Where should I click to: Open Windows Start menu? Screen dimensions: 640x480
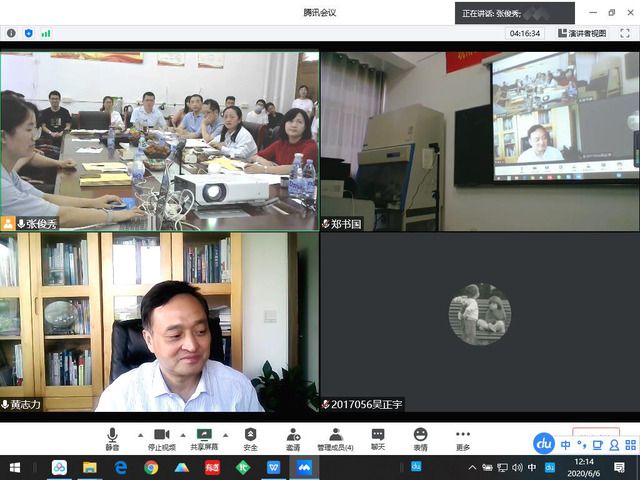coord(15,467)
